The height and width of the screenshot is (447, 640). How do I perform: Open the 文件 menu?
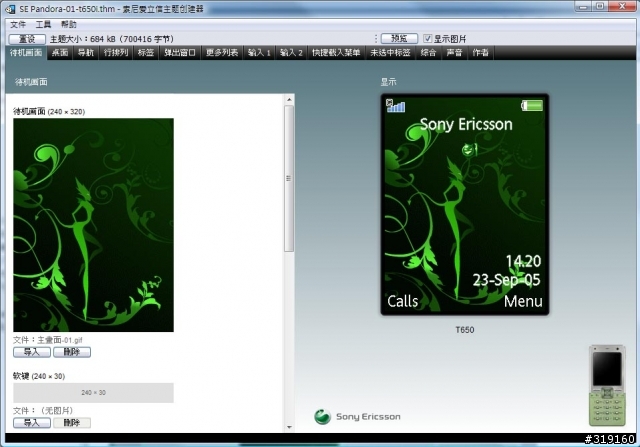[18, 24]
